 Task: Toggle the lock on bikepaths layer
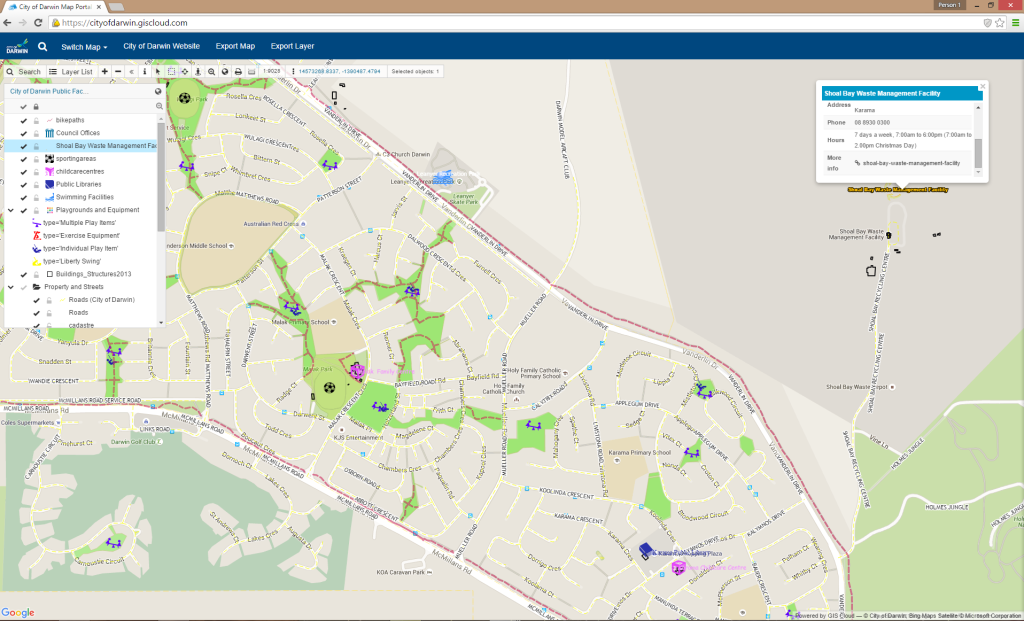[36, 120]
